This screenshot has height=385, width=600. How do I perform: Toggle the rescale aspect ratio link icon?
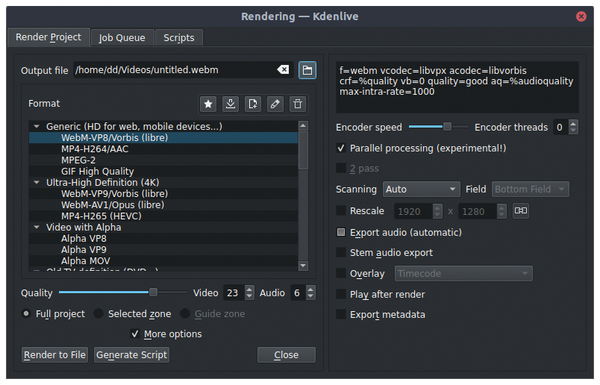coord(521,211)
